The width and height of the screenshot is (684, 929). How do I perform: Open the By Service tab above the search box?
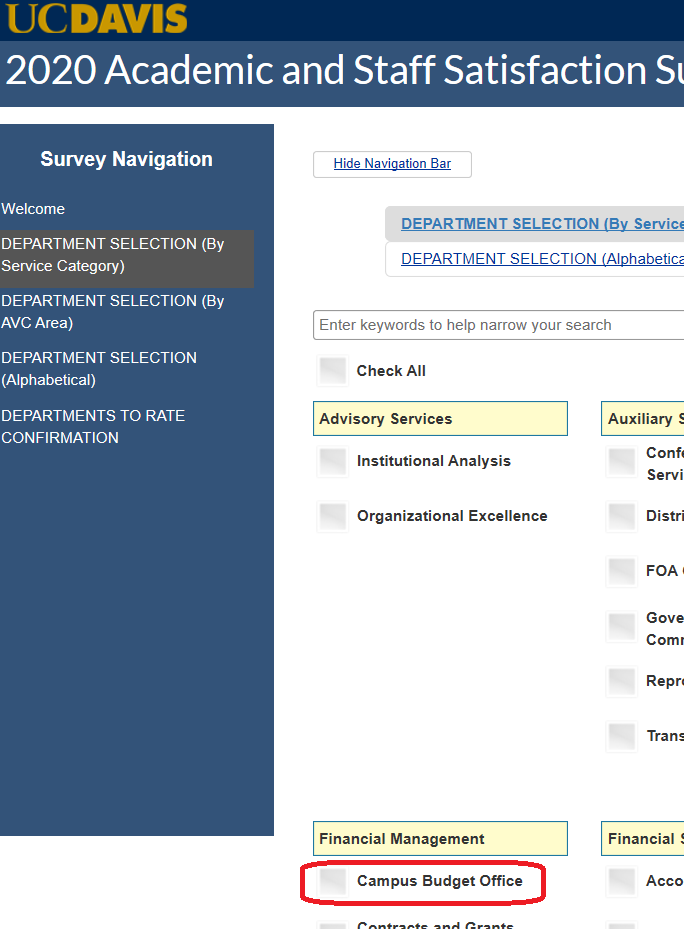(542, 224)
